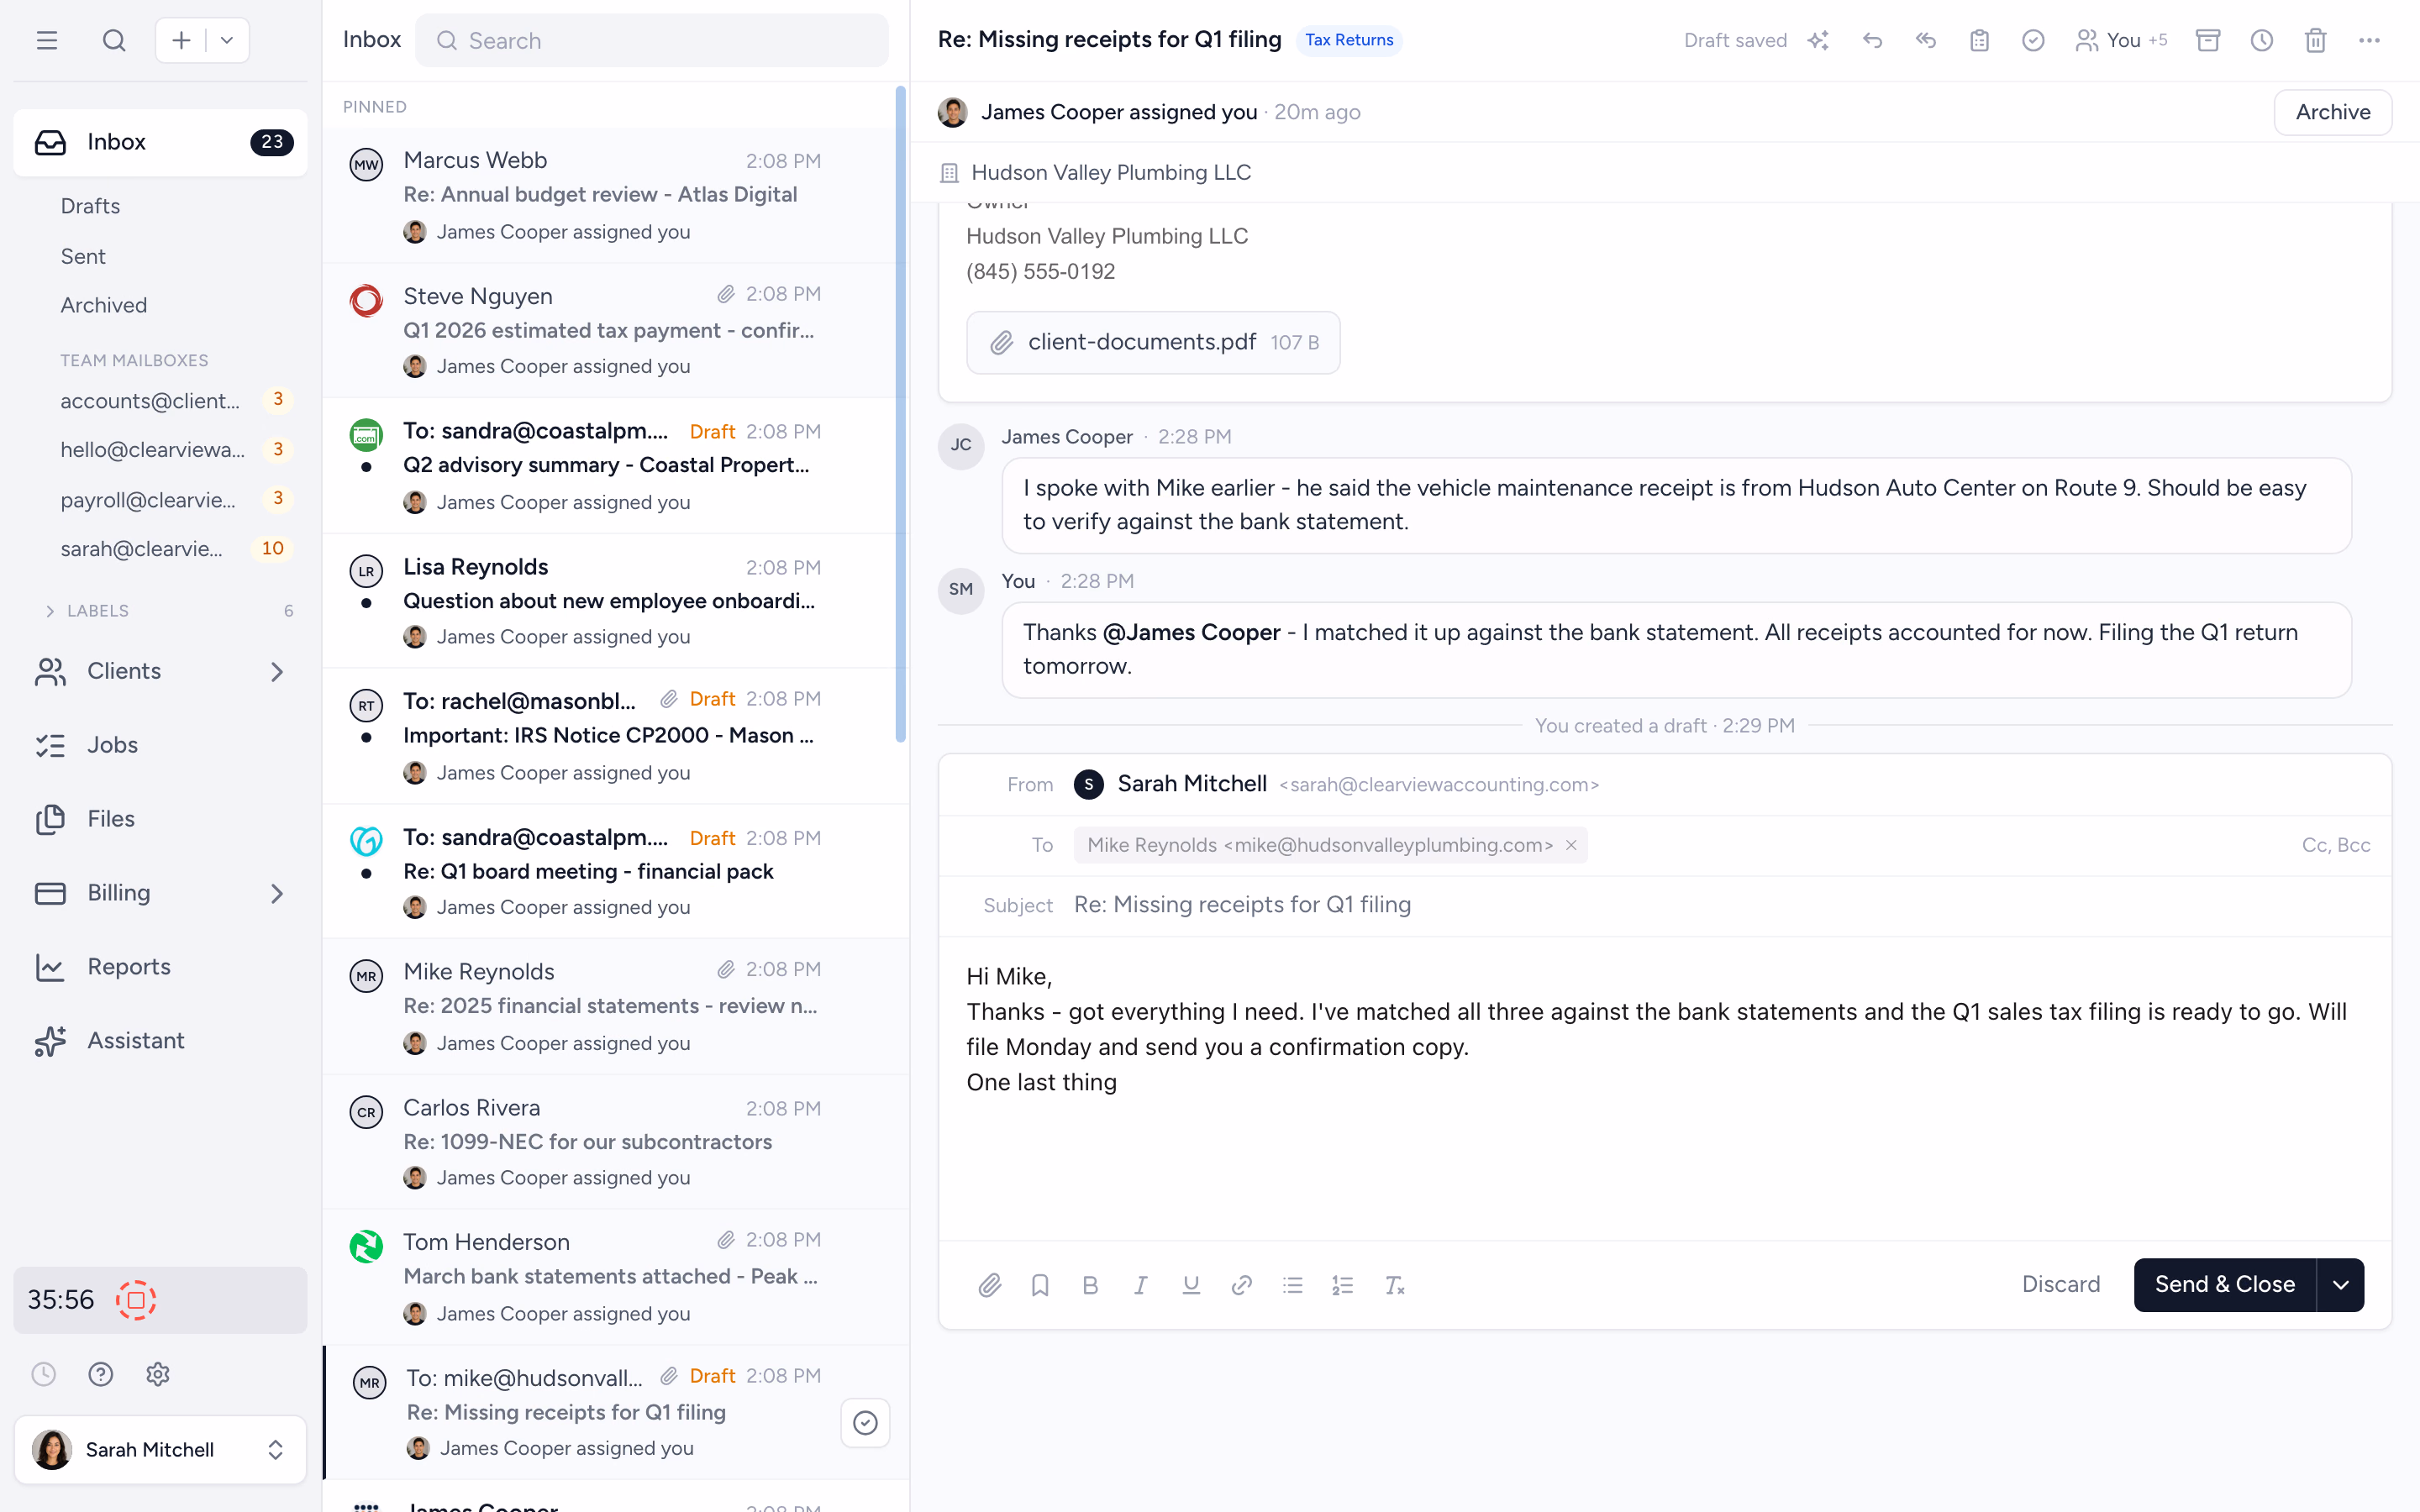Insert a hyperlink
2420x1512 pixels.
(1242, 1285)
